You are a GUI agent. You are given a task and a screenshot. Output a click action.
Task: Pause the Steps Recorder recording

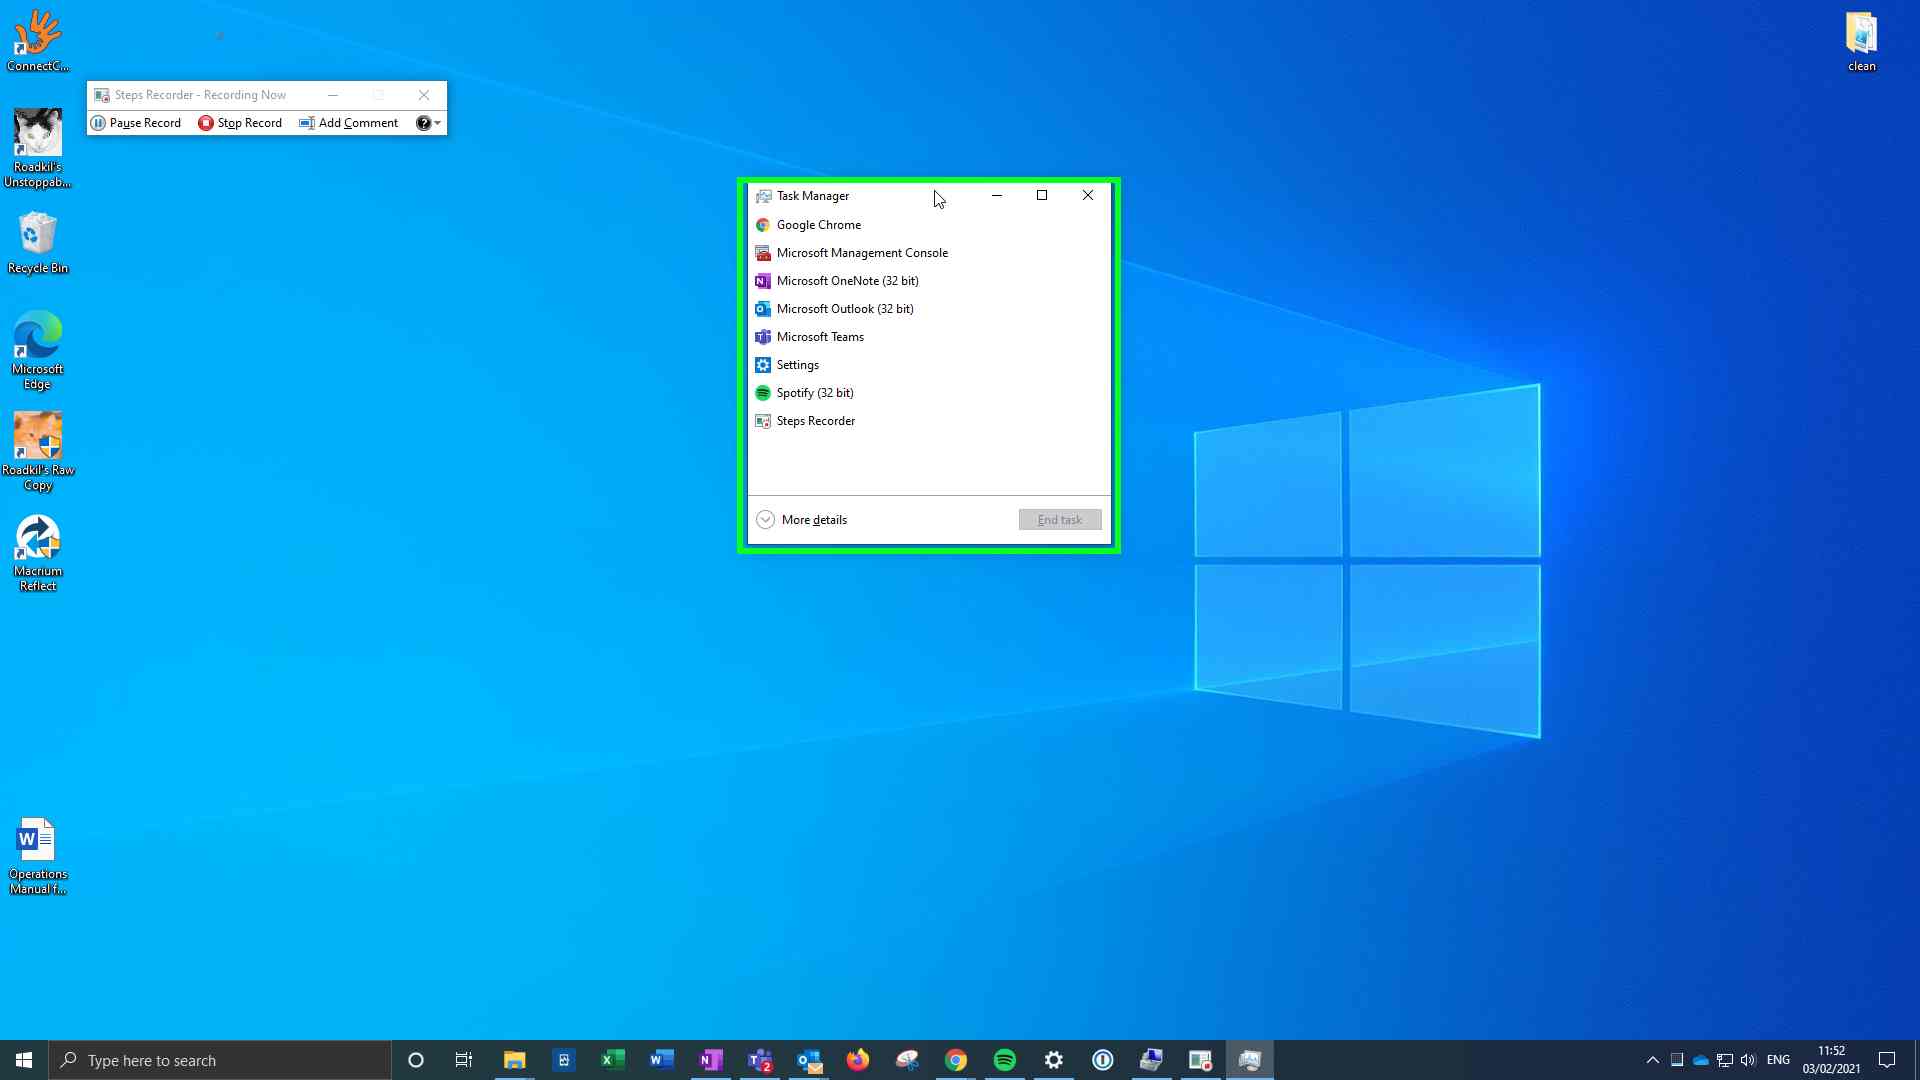136,123
